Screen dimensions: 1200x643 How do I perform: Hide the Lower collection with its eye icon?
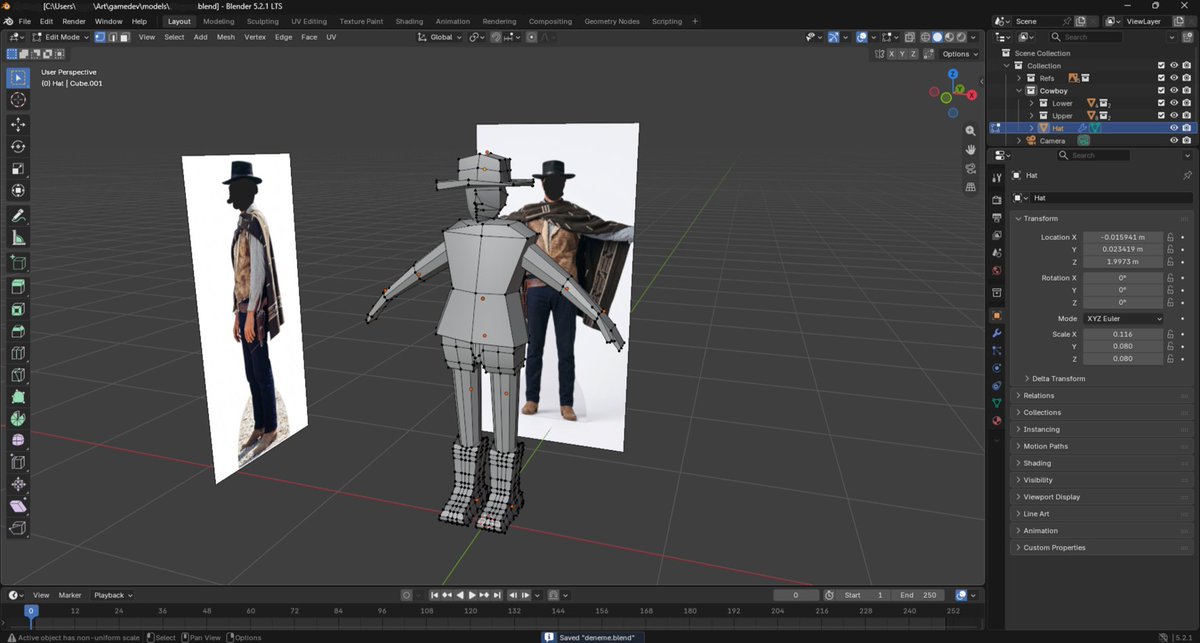coord(1174,103)
